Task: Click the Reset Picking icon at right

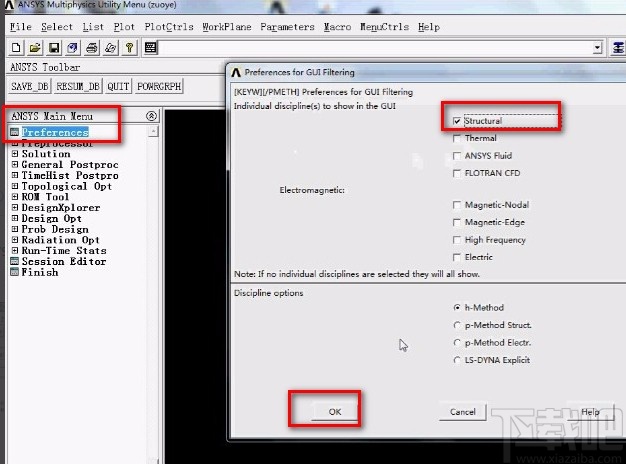Action: [618, 48]
